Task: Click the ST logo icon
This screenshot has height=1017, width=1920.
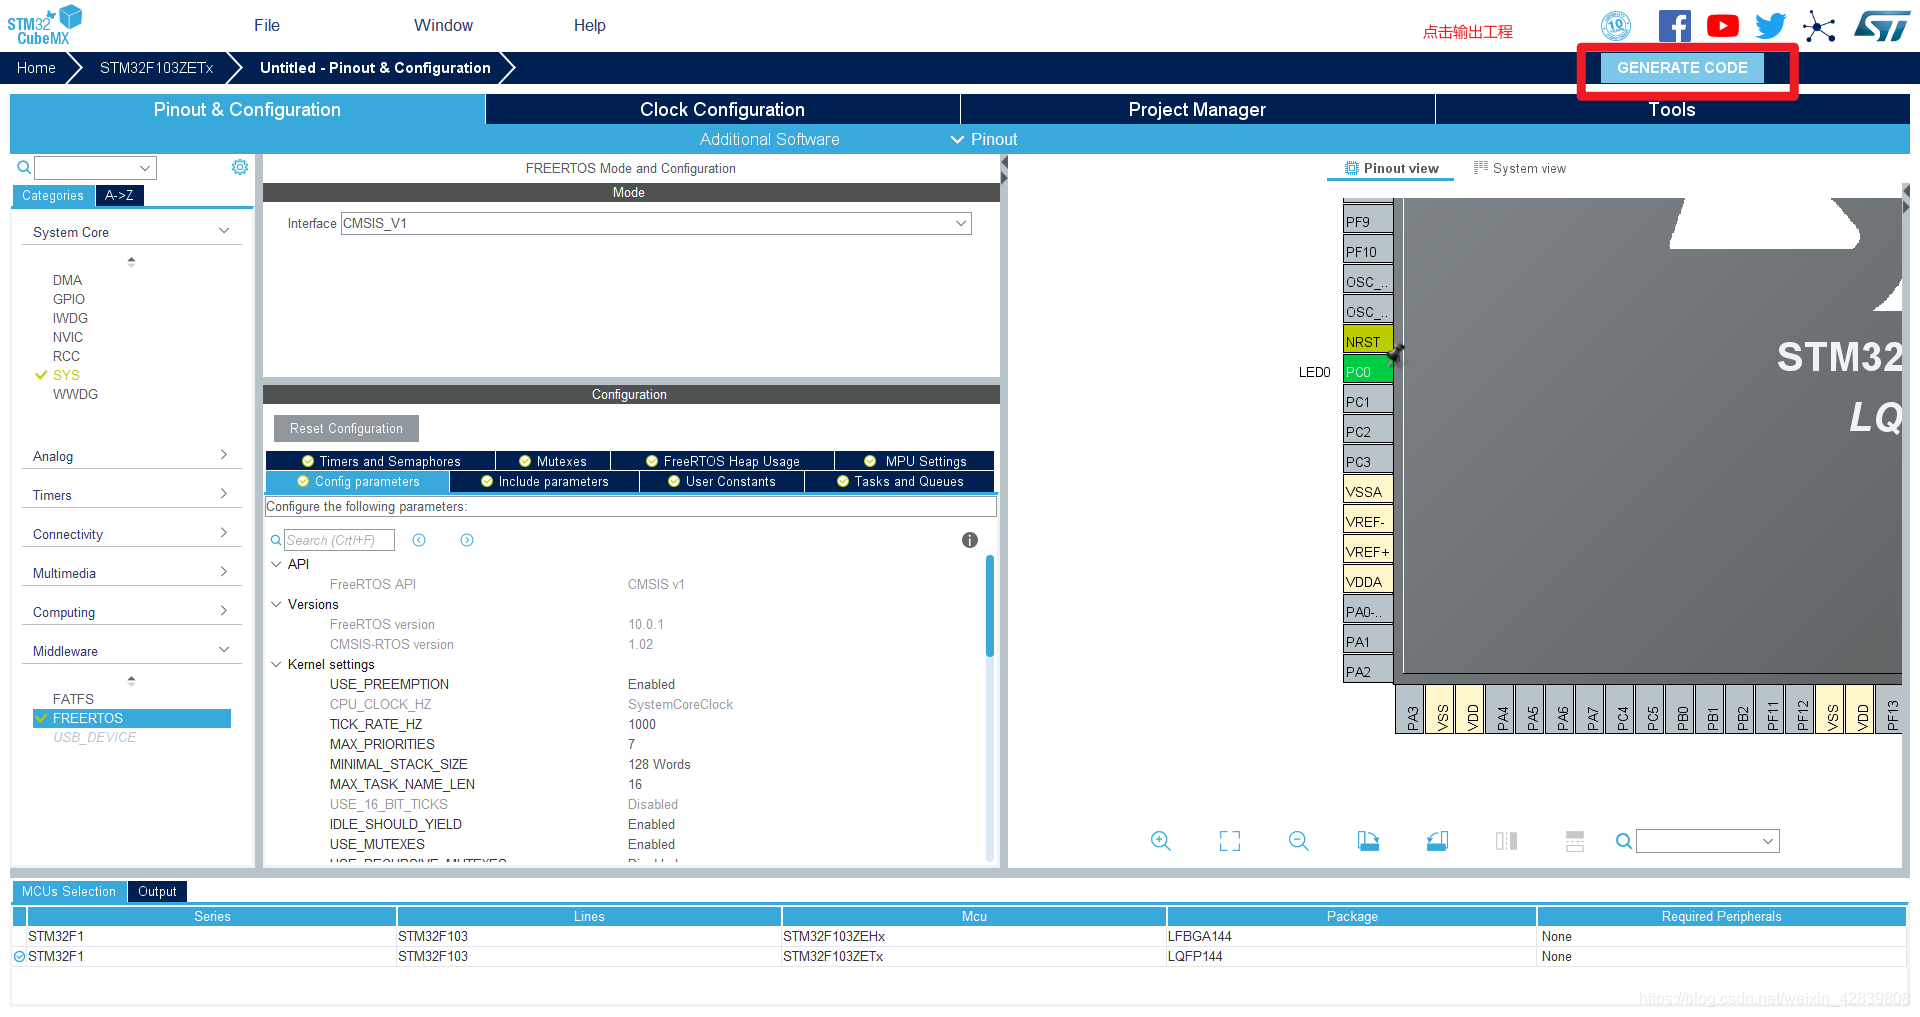Action: pos(1881,26)
